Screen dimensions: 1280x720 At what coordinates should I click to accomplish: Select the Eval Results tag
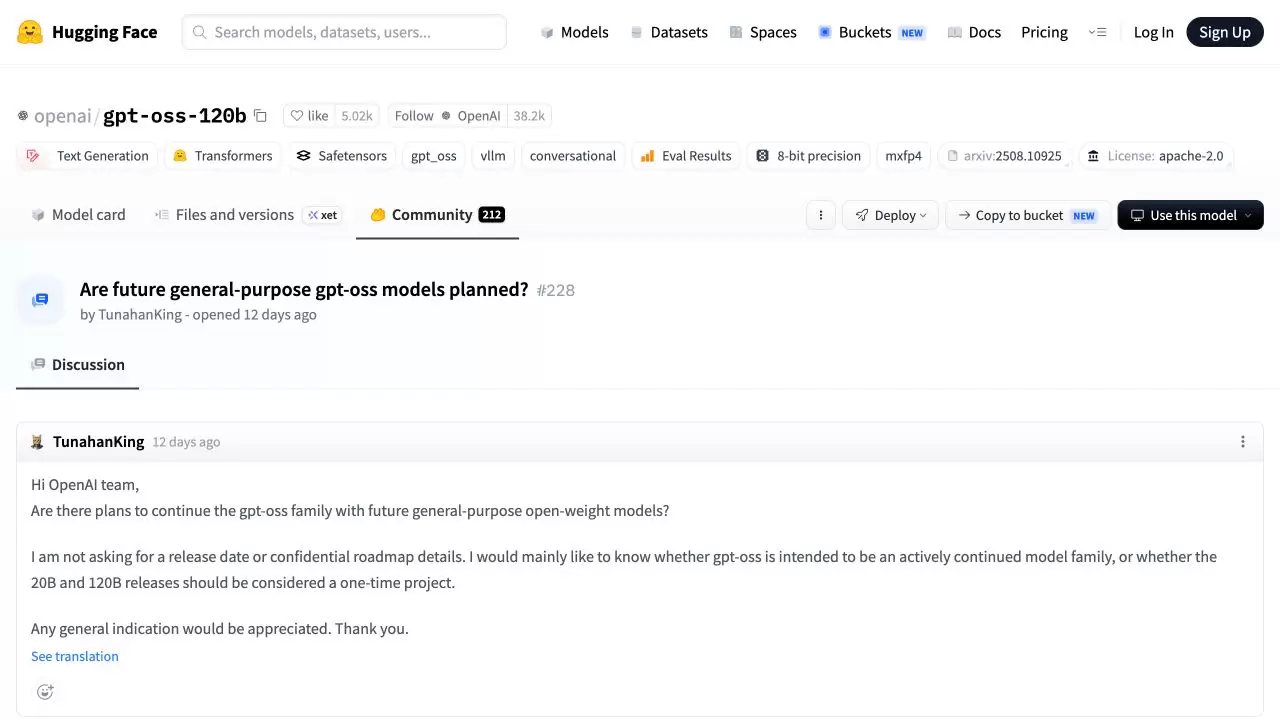coord(686,156)
